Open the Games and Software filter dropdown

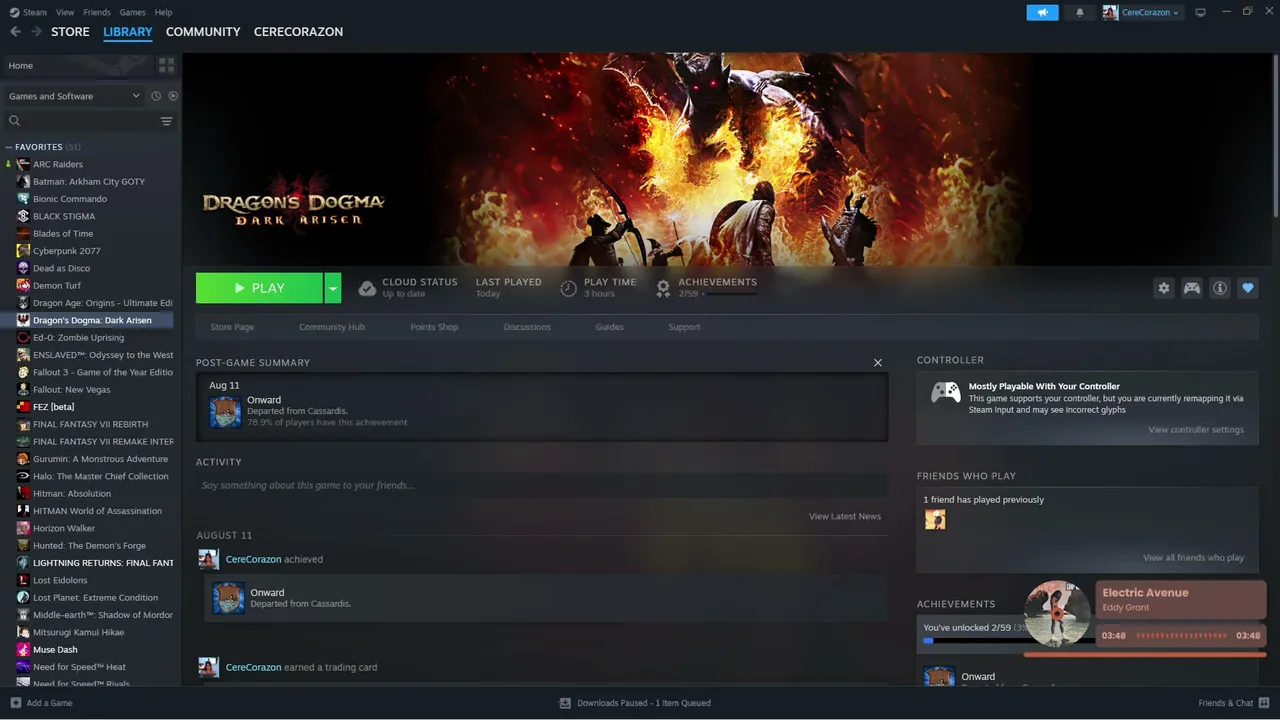tap(74, 96)
